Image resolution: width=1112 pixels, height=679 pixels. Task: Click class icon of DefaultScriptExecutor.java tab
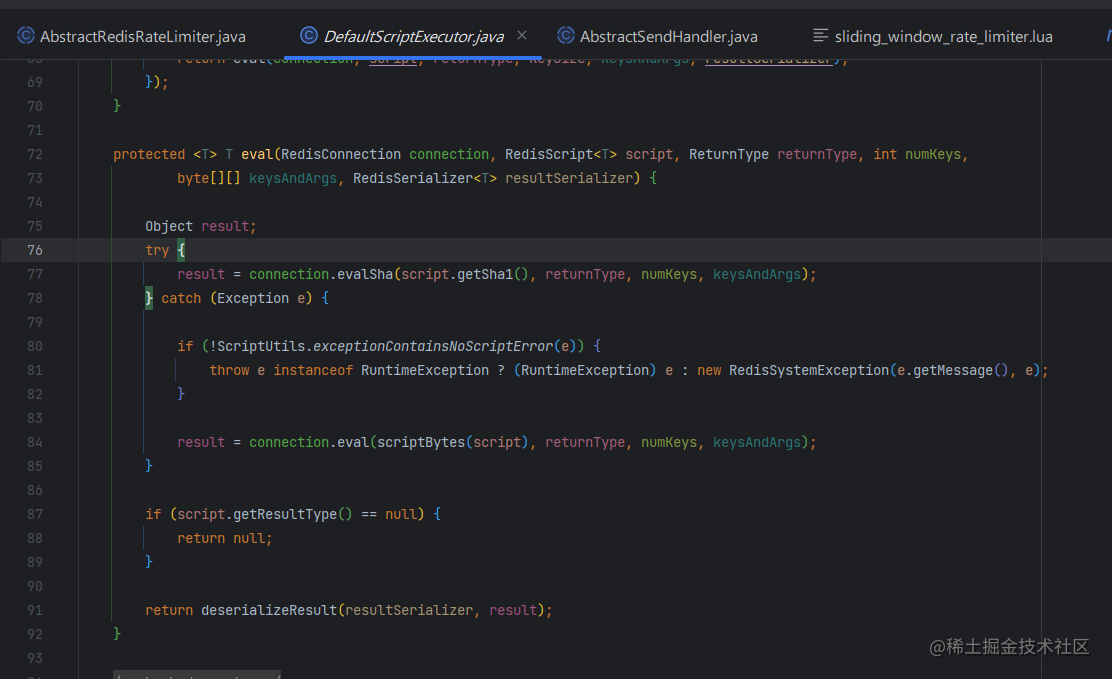pyautogui.click(x=308, y=35)
